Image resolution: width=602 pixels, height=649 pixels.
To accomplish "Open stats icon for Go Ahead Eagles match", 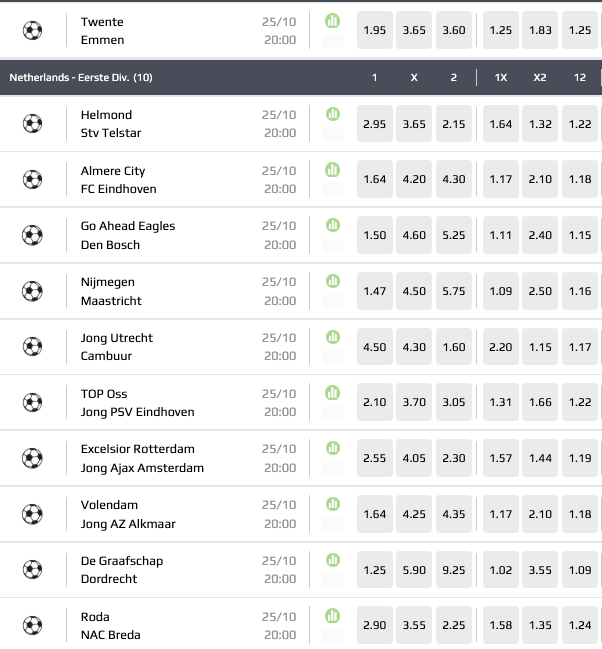I will click(333, 226).
